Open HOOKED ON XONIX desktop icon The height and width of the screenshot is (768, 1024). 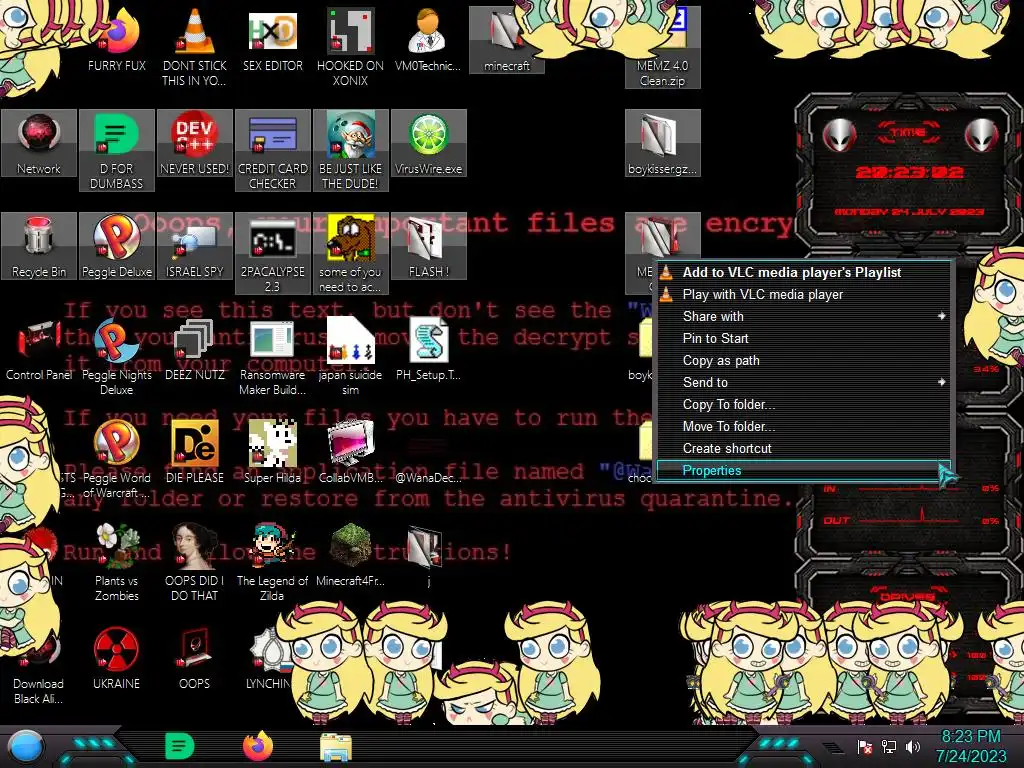click(350, 48)
